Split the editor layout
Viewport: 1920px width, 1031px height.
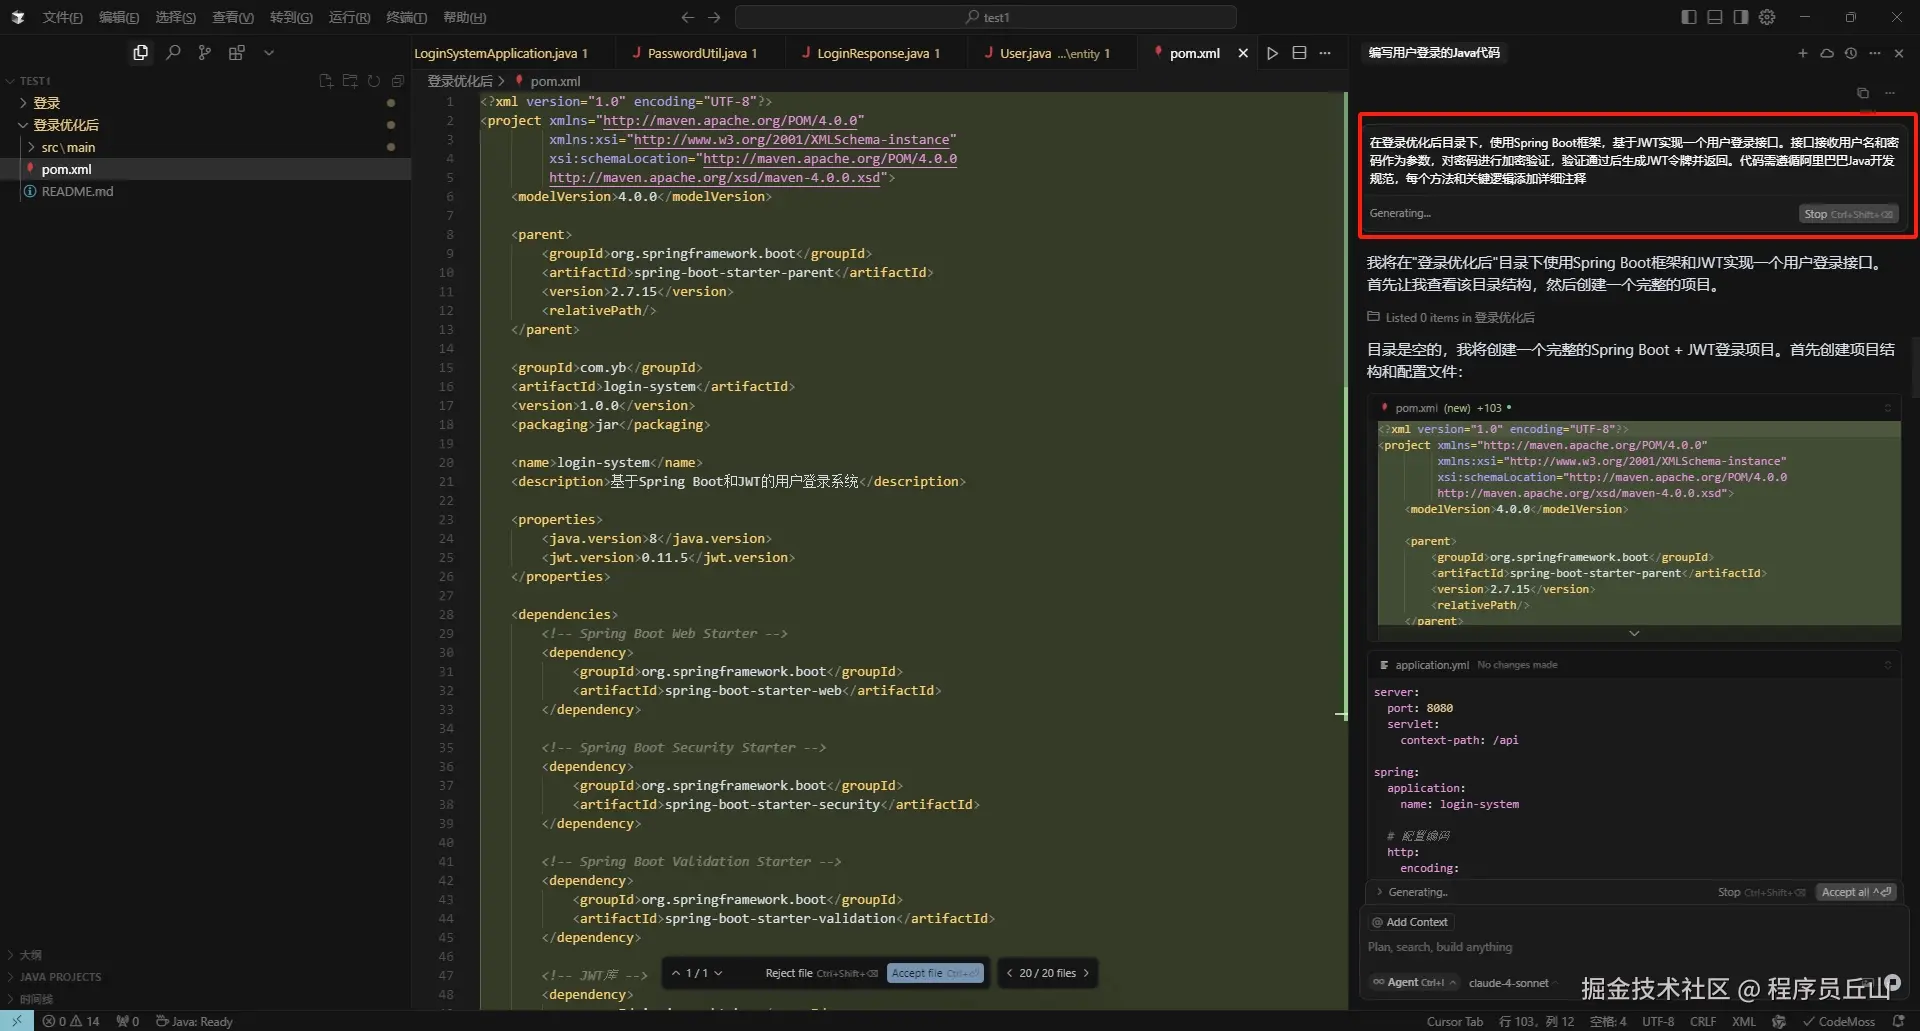[1299, 53]
